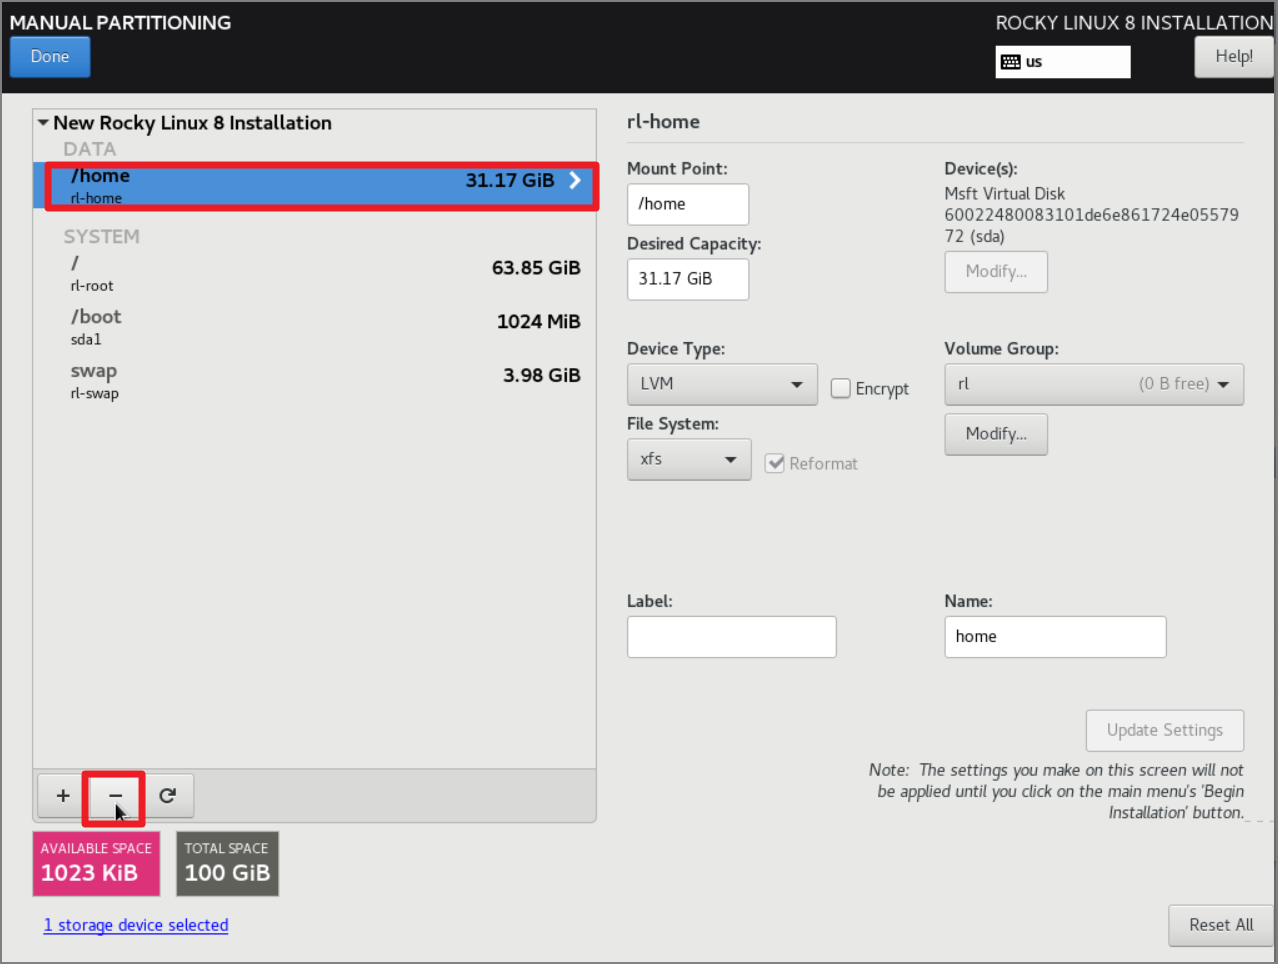Open the 1 storage device selected link
1278x964 pixels.
click(x=136, y=925)
